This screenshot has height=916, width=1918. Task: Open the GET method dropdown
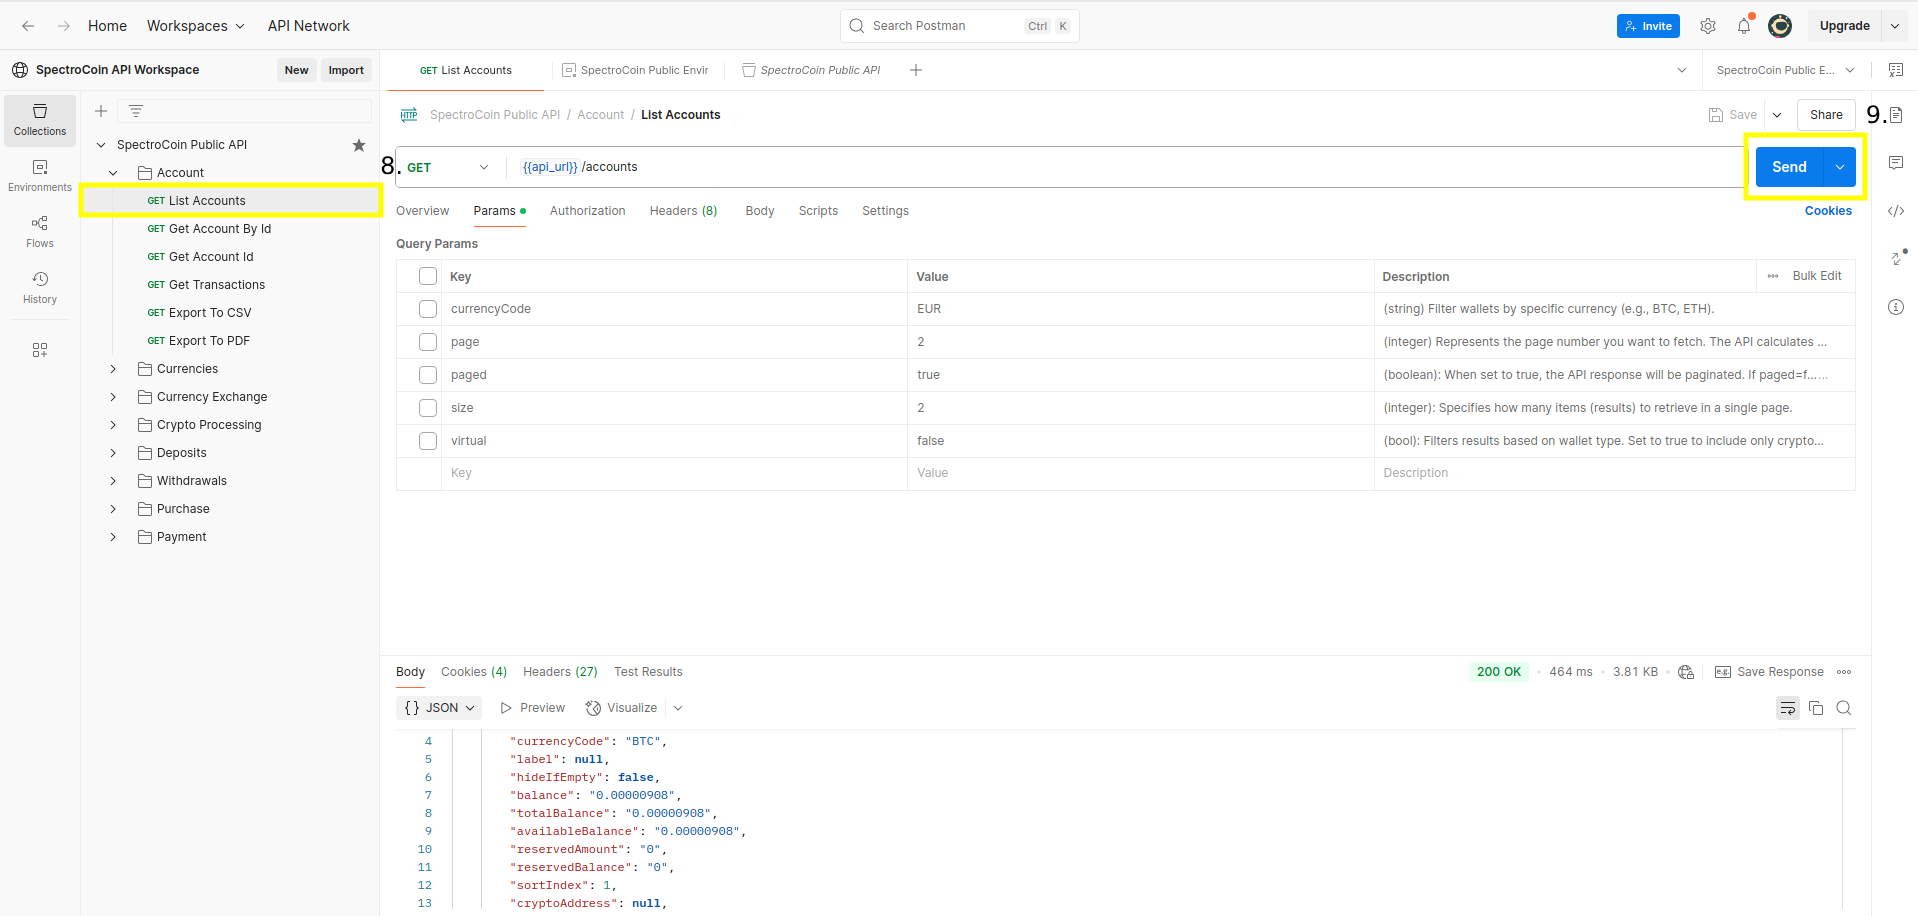pyautogui.click(x=448, y=167)
